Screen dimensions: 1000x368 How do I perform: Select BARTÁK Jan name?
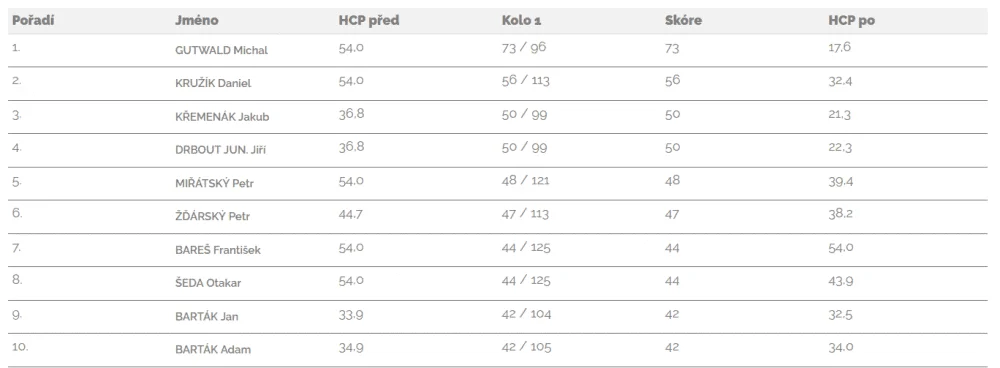pyautogui.click(x=207, y=316)
